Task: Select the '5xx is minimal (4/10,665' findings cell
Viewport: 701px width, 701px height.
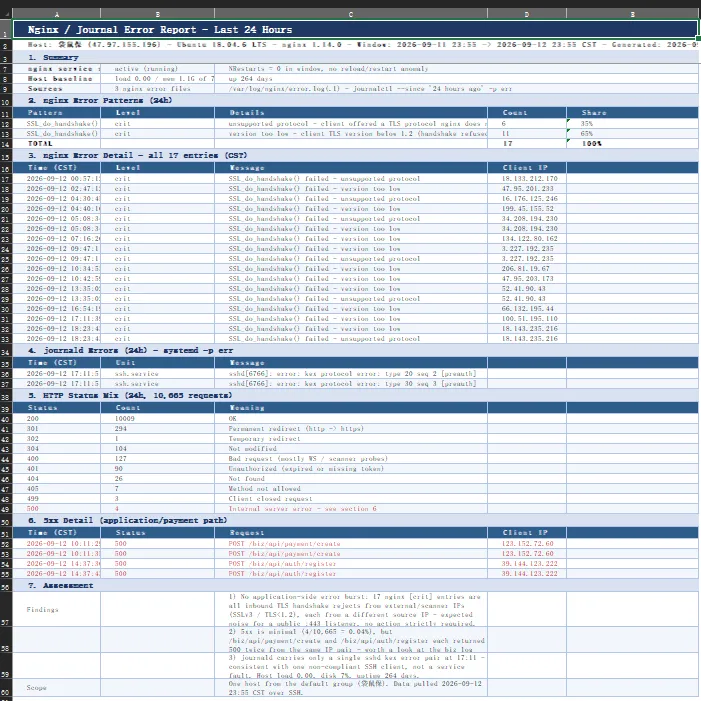Action: coord(351,640)
